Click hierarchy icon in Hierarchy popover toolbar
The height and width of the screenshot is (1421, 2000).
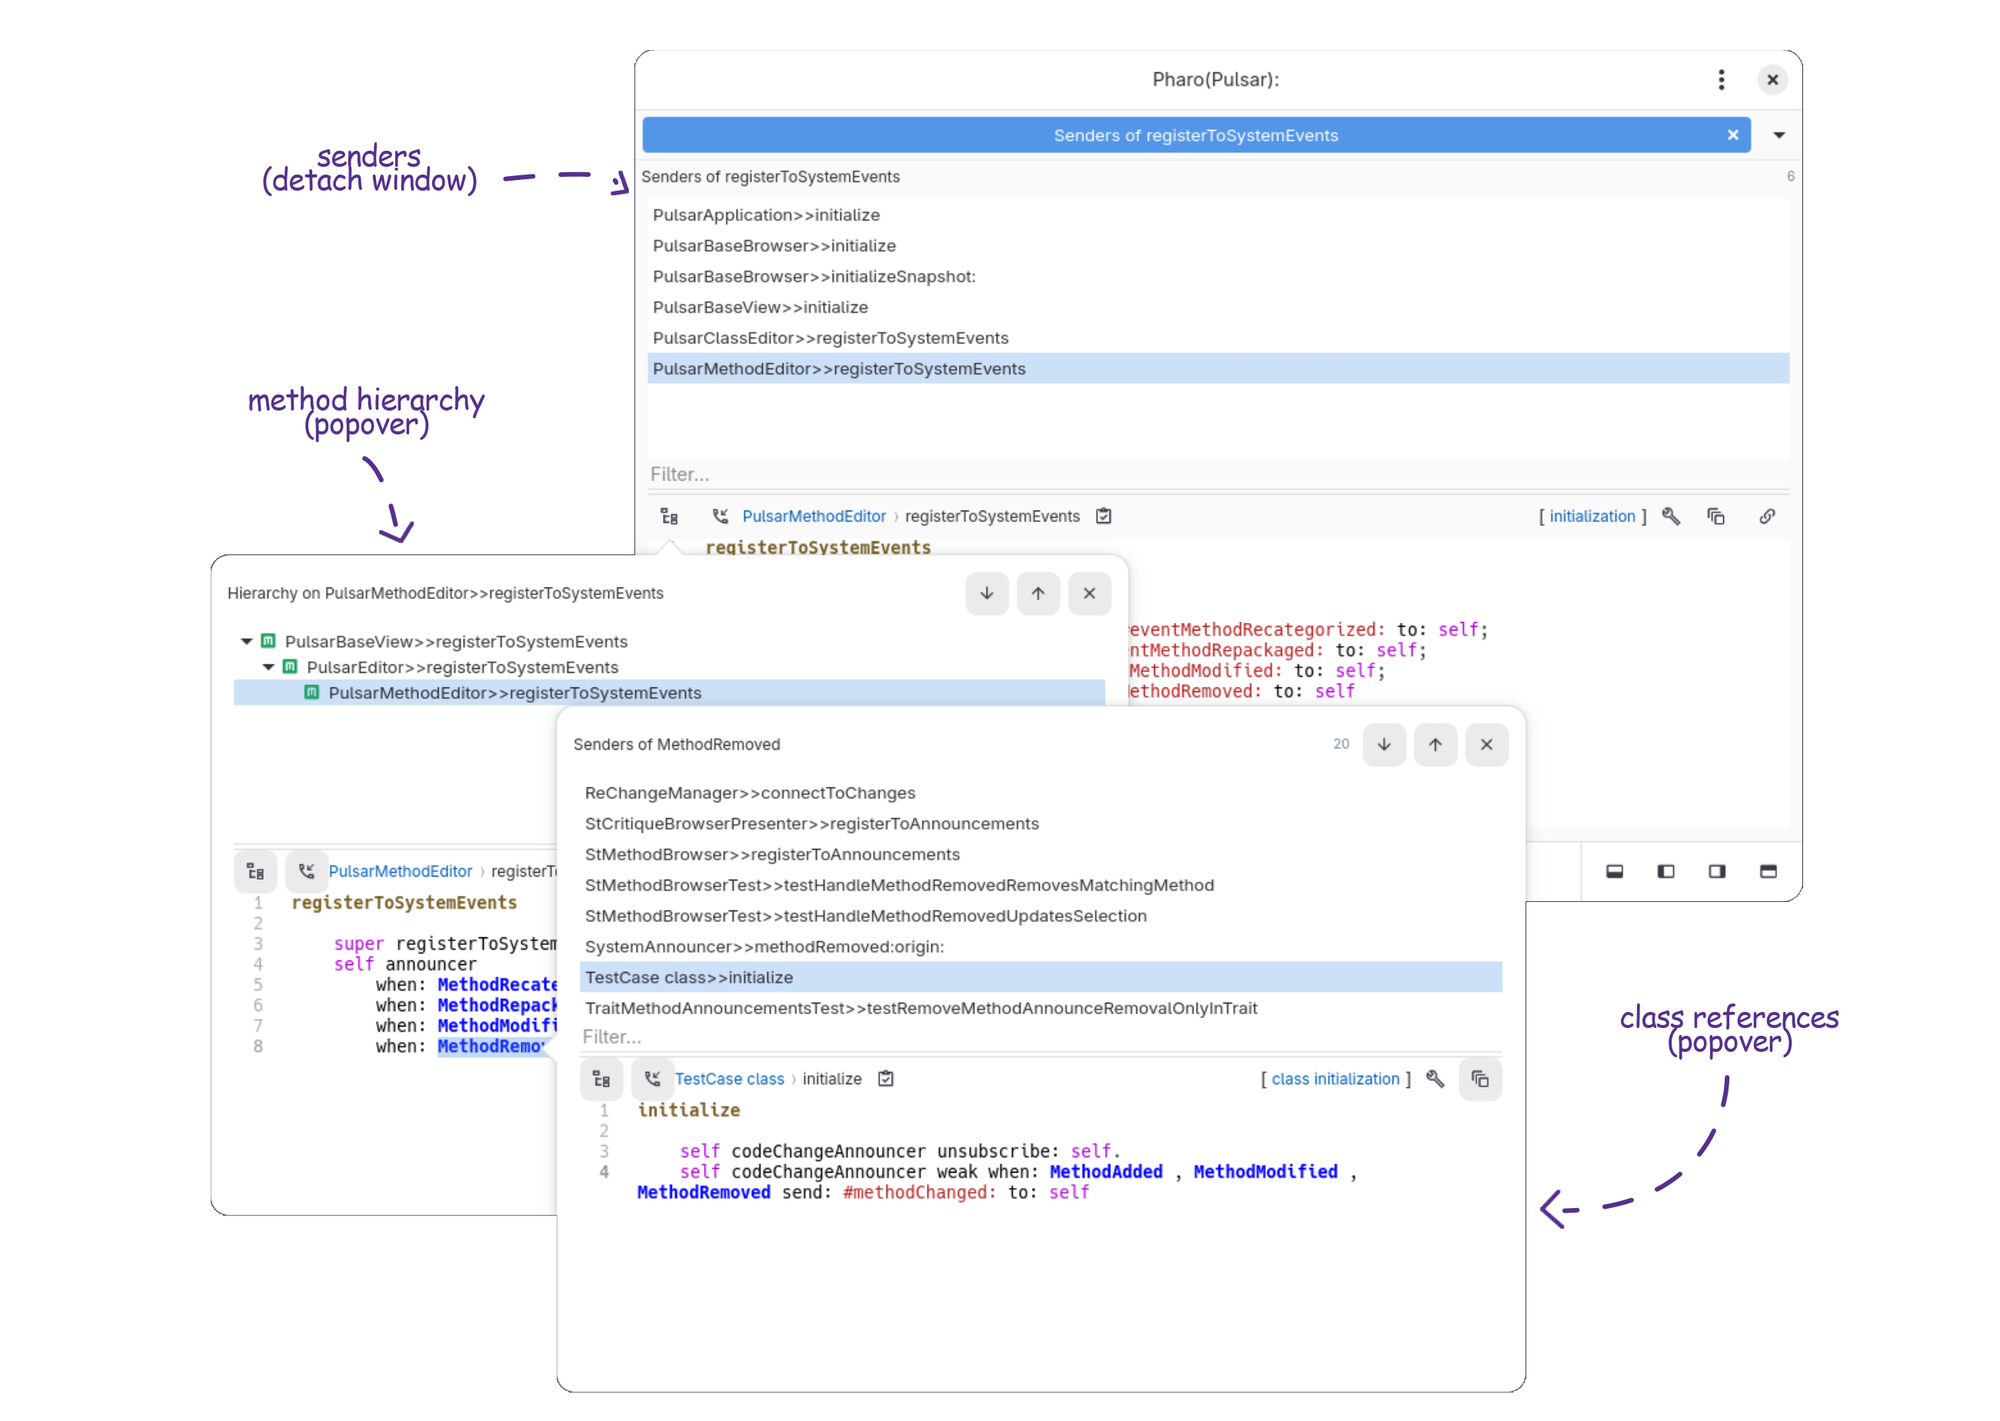[x=255, y=871]
